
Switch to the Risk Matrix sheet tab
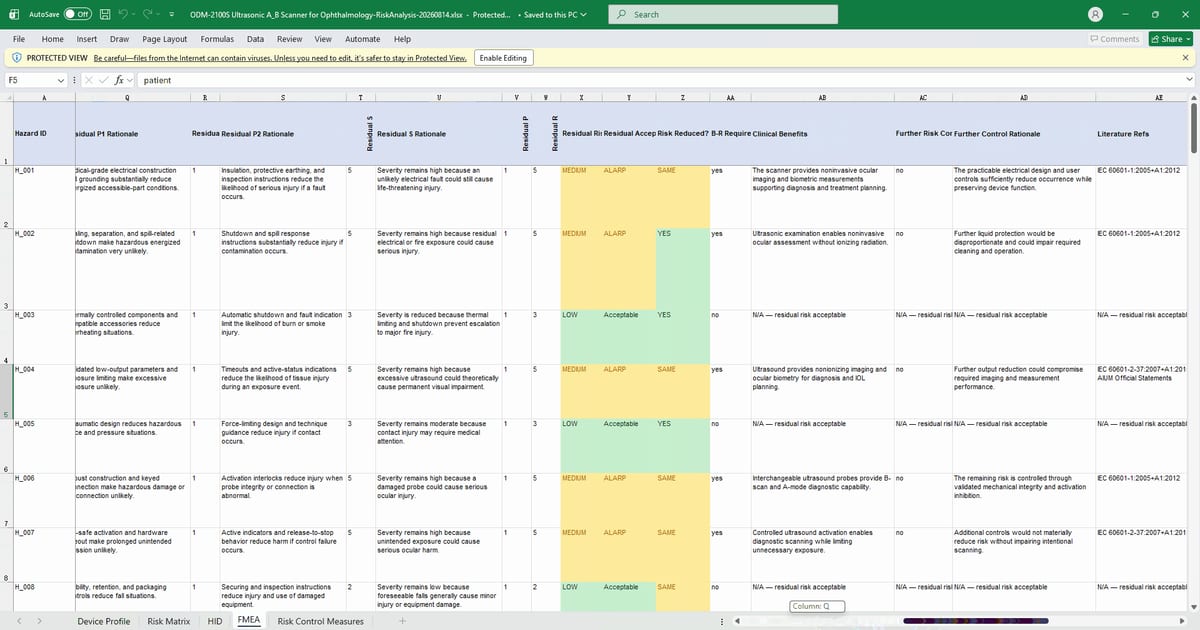[168, 621]
